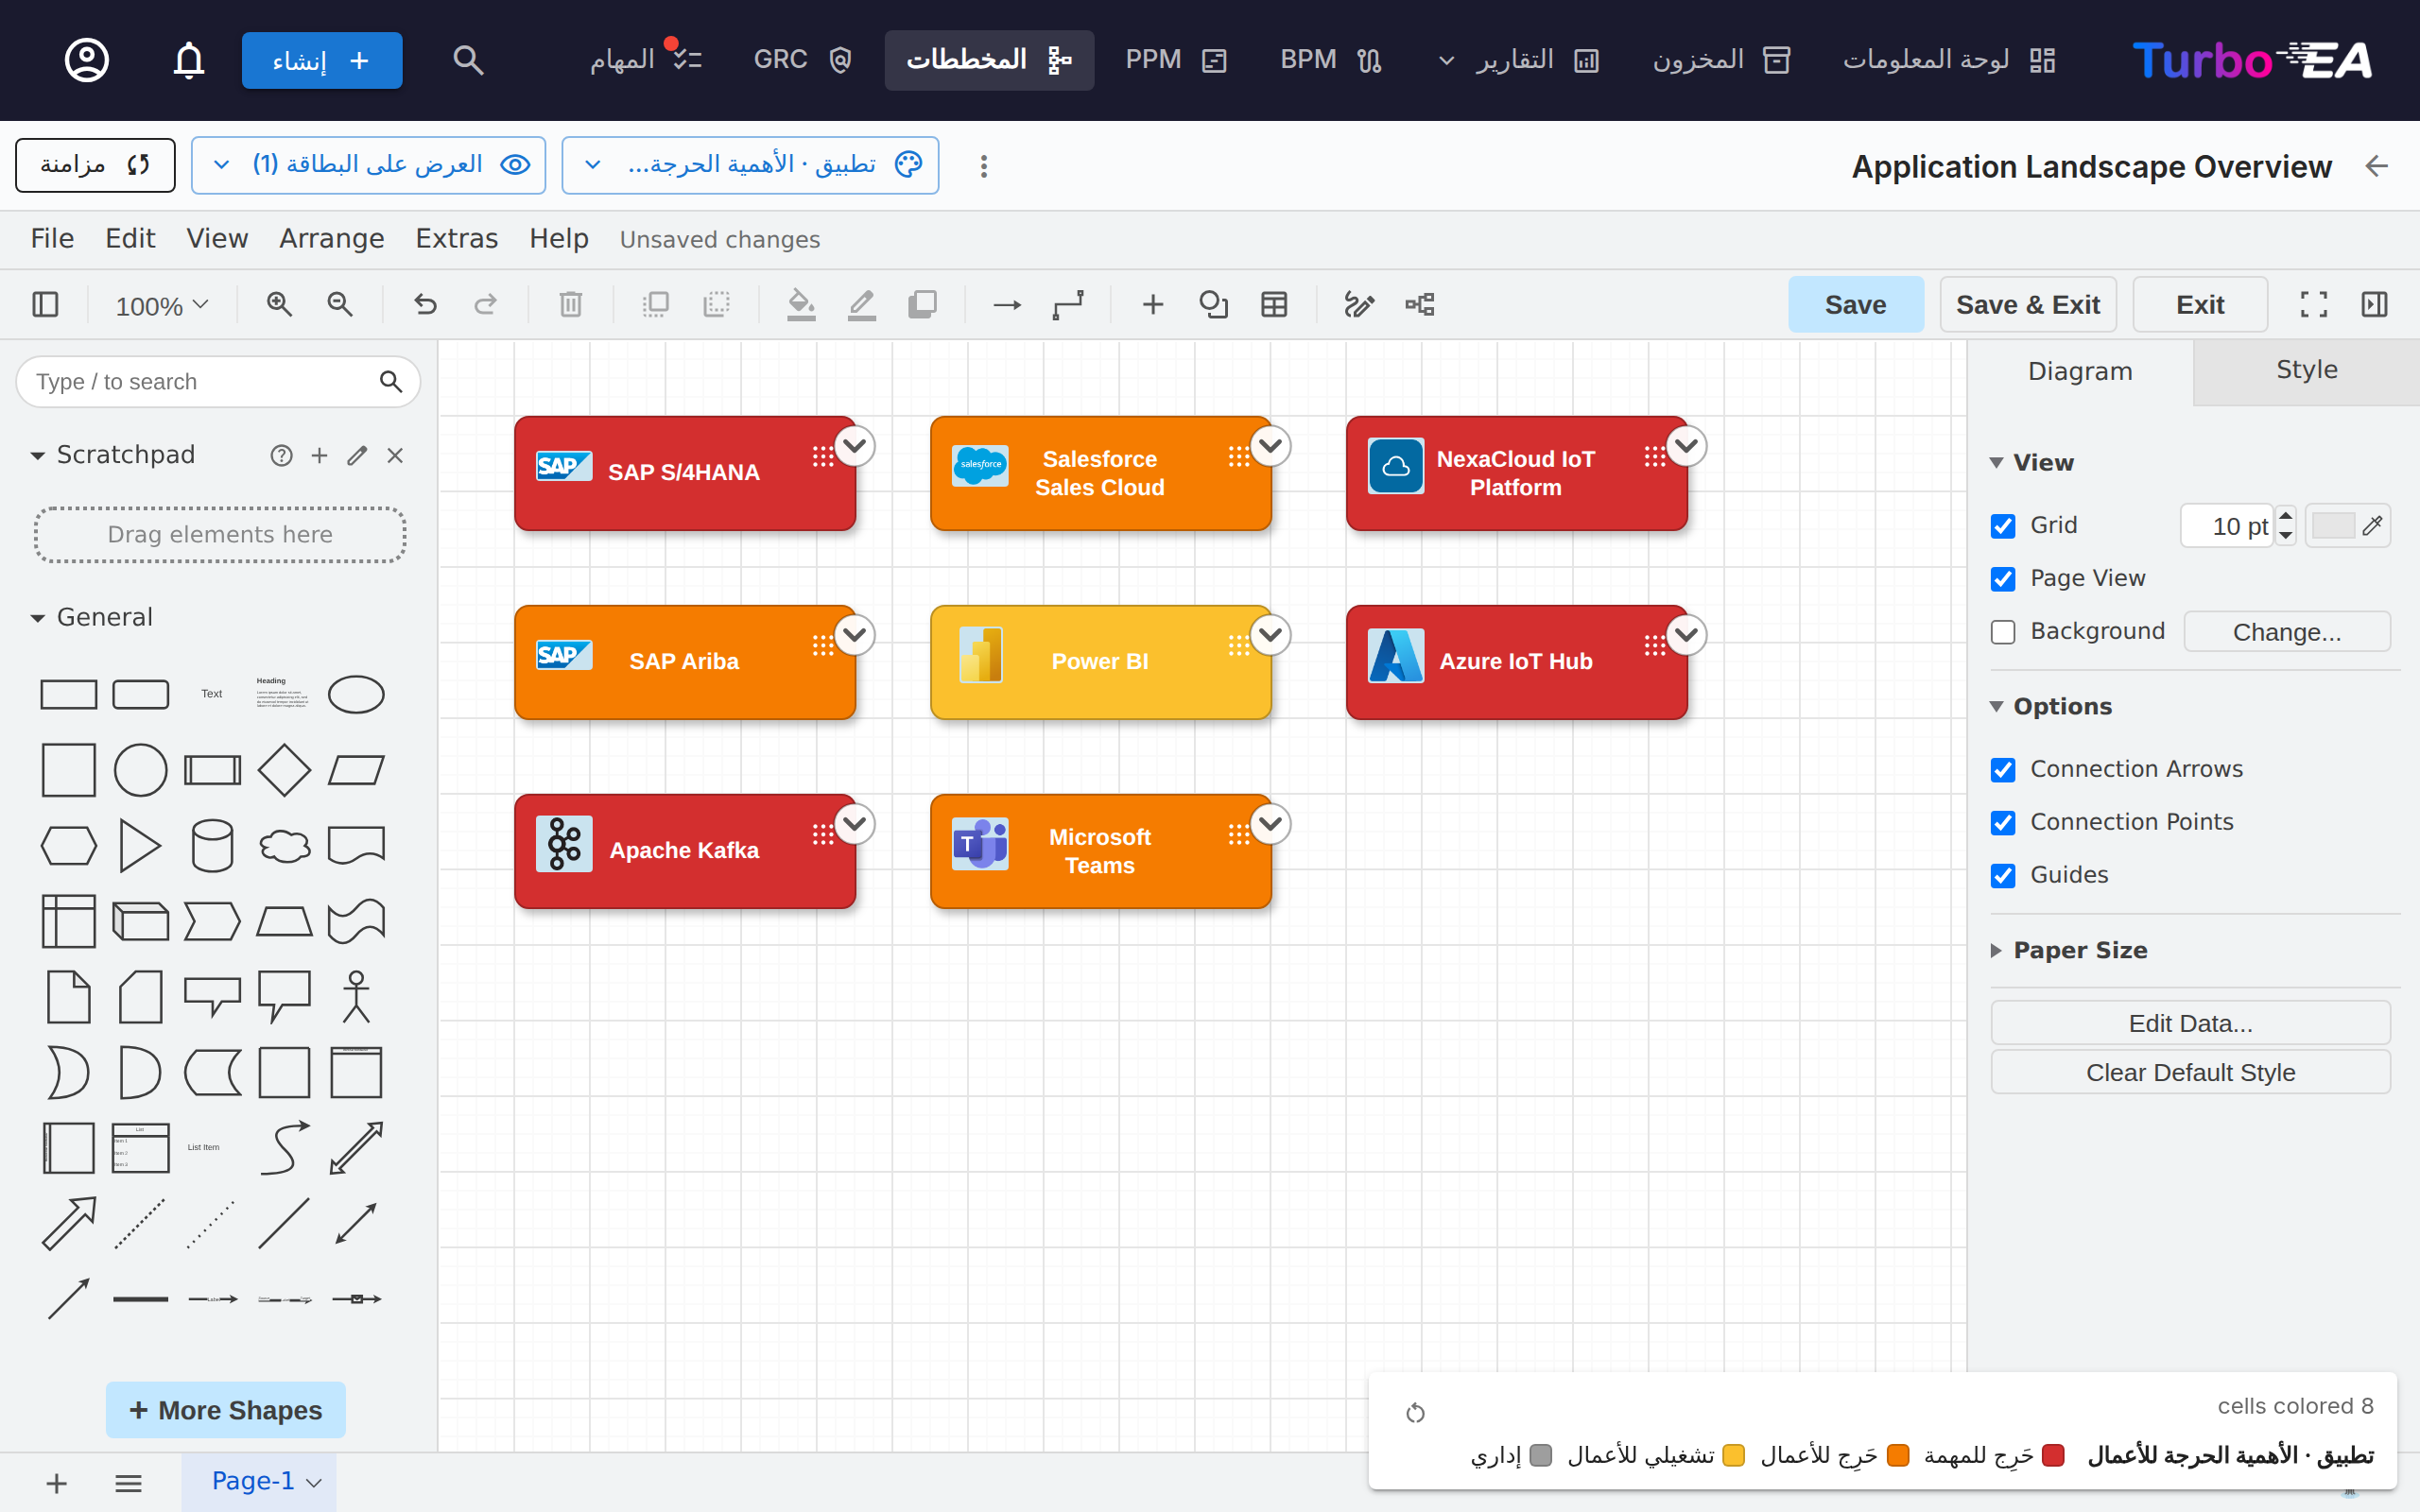Screen dimensions: 2420x1512
Task: Open the Extras menu
Action: point(457,239)
